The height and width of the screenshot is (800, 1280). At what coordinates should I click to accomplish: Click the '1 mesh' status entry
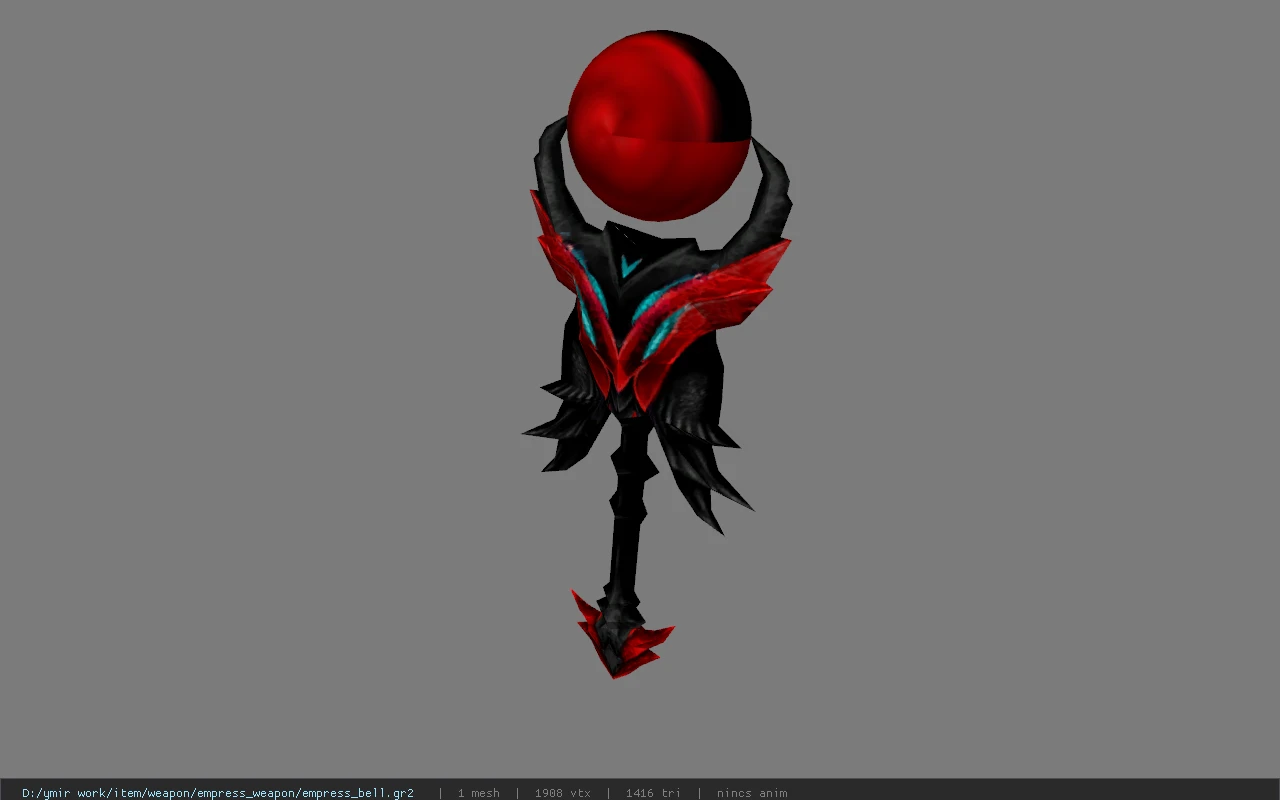click(x=478, y=793)
